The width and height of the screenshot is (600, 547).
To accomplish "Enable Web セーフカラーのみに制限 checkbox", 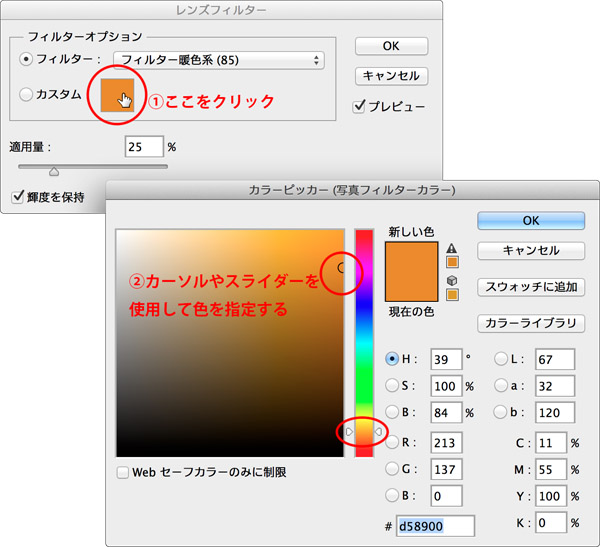I will pos(123,472).
